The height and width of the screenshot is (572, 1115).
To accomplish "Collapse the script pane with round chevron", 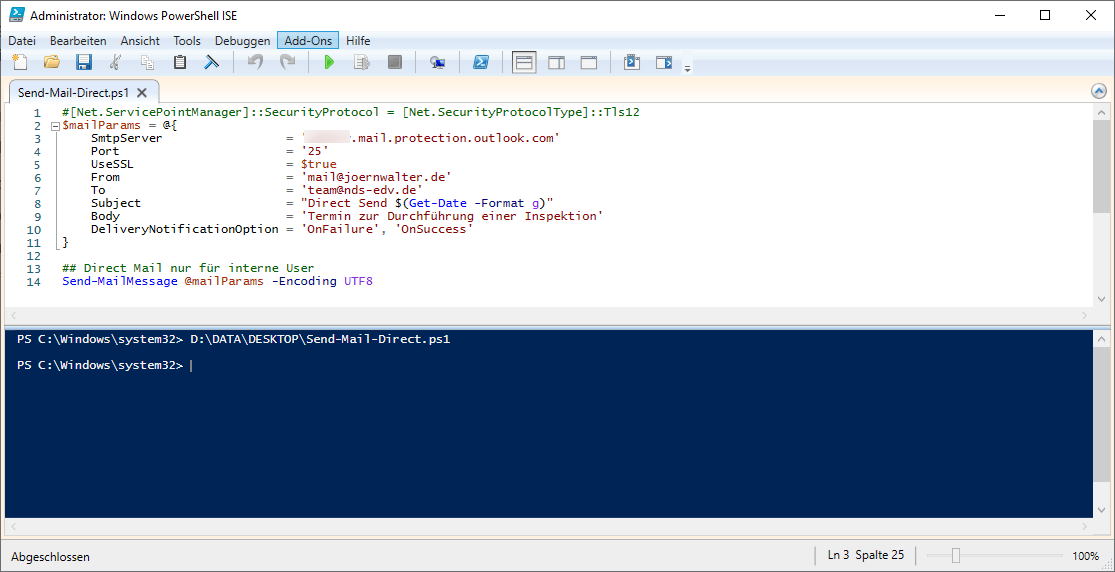I will point(1099,91).
